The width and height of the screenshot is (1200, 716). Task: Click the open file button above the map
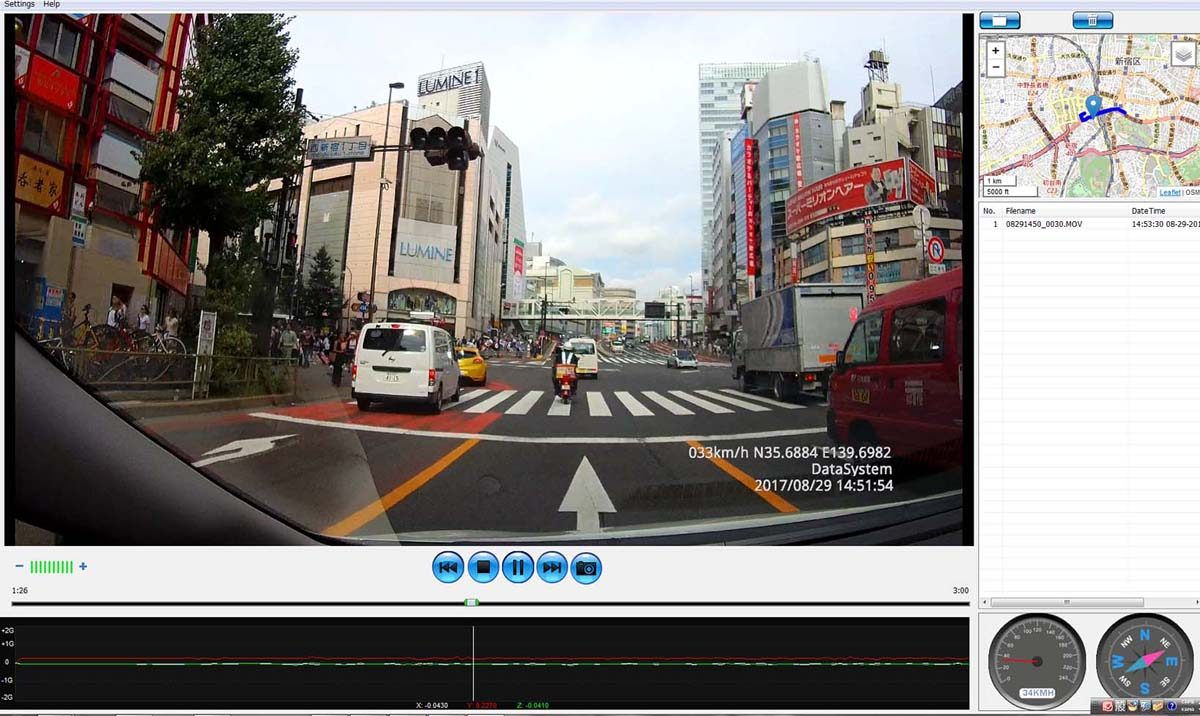point(999,20)
